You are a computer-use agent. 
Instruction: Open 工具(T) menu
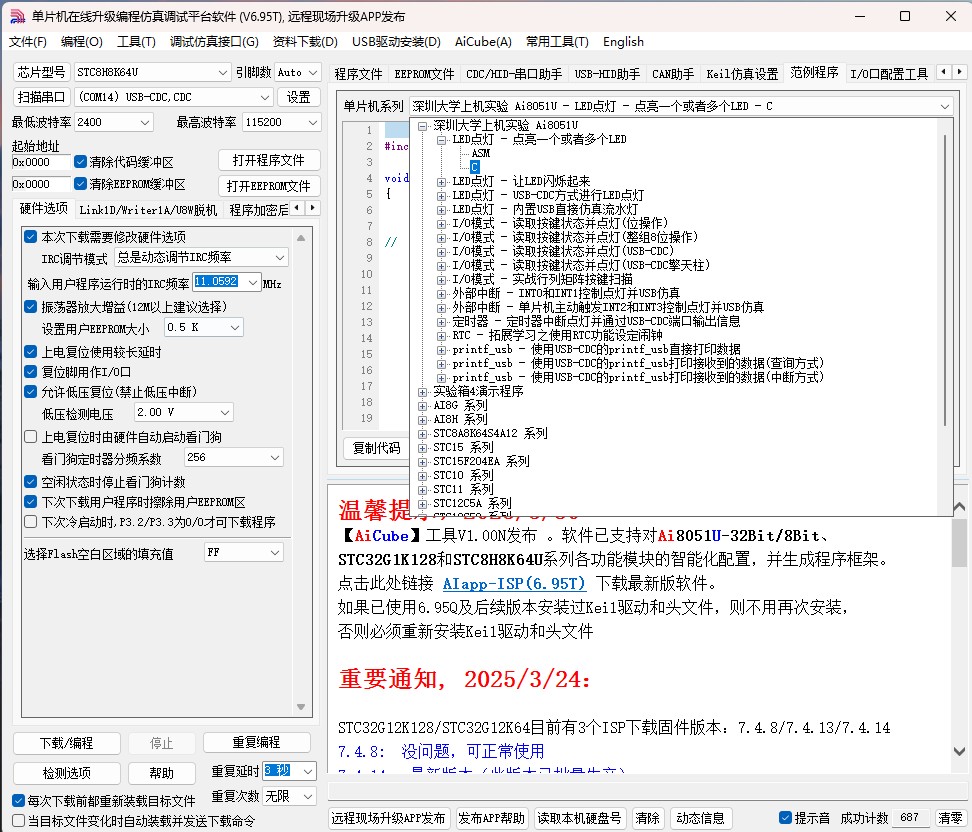point(136,42)
